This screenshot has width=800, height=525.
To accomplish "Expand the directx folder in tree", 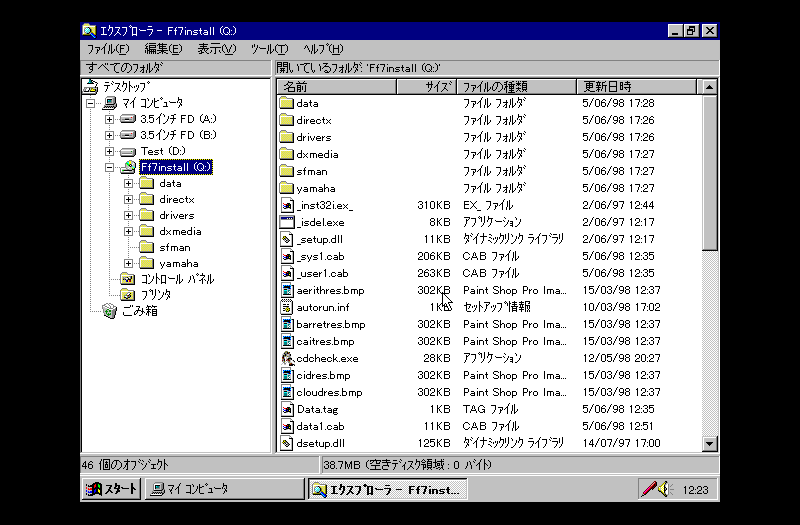I will [x=129, y=199].
